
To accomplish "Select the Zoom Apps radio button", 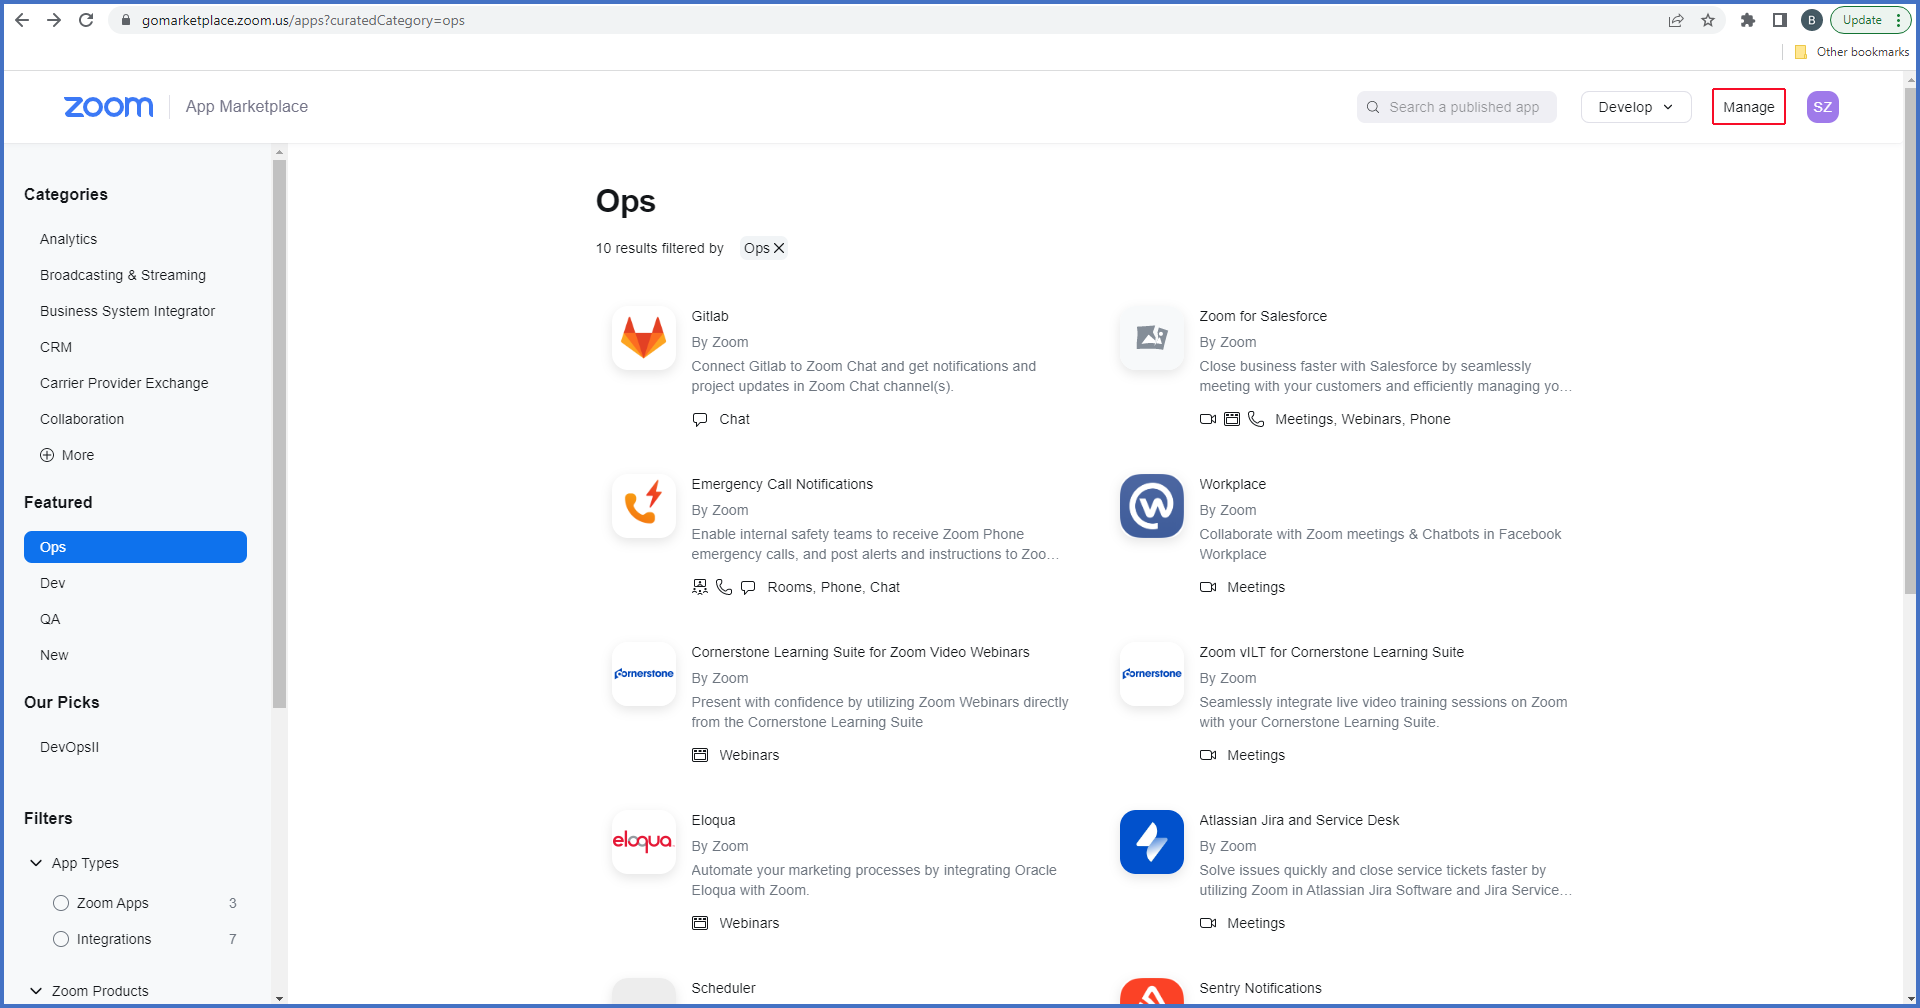I will [61, 903].
